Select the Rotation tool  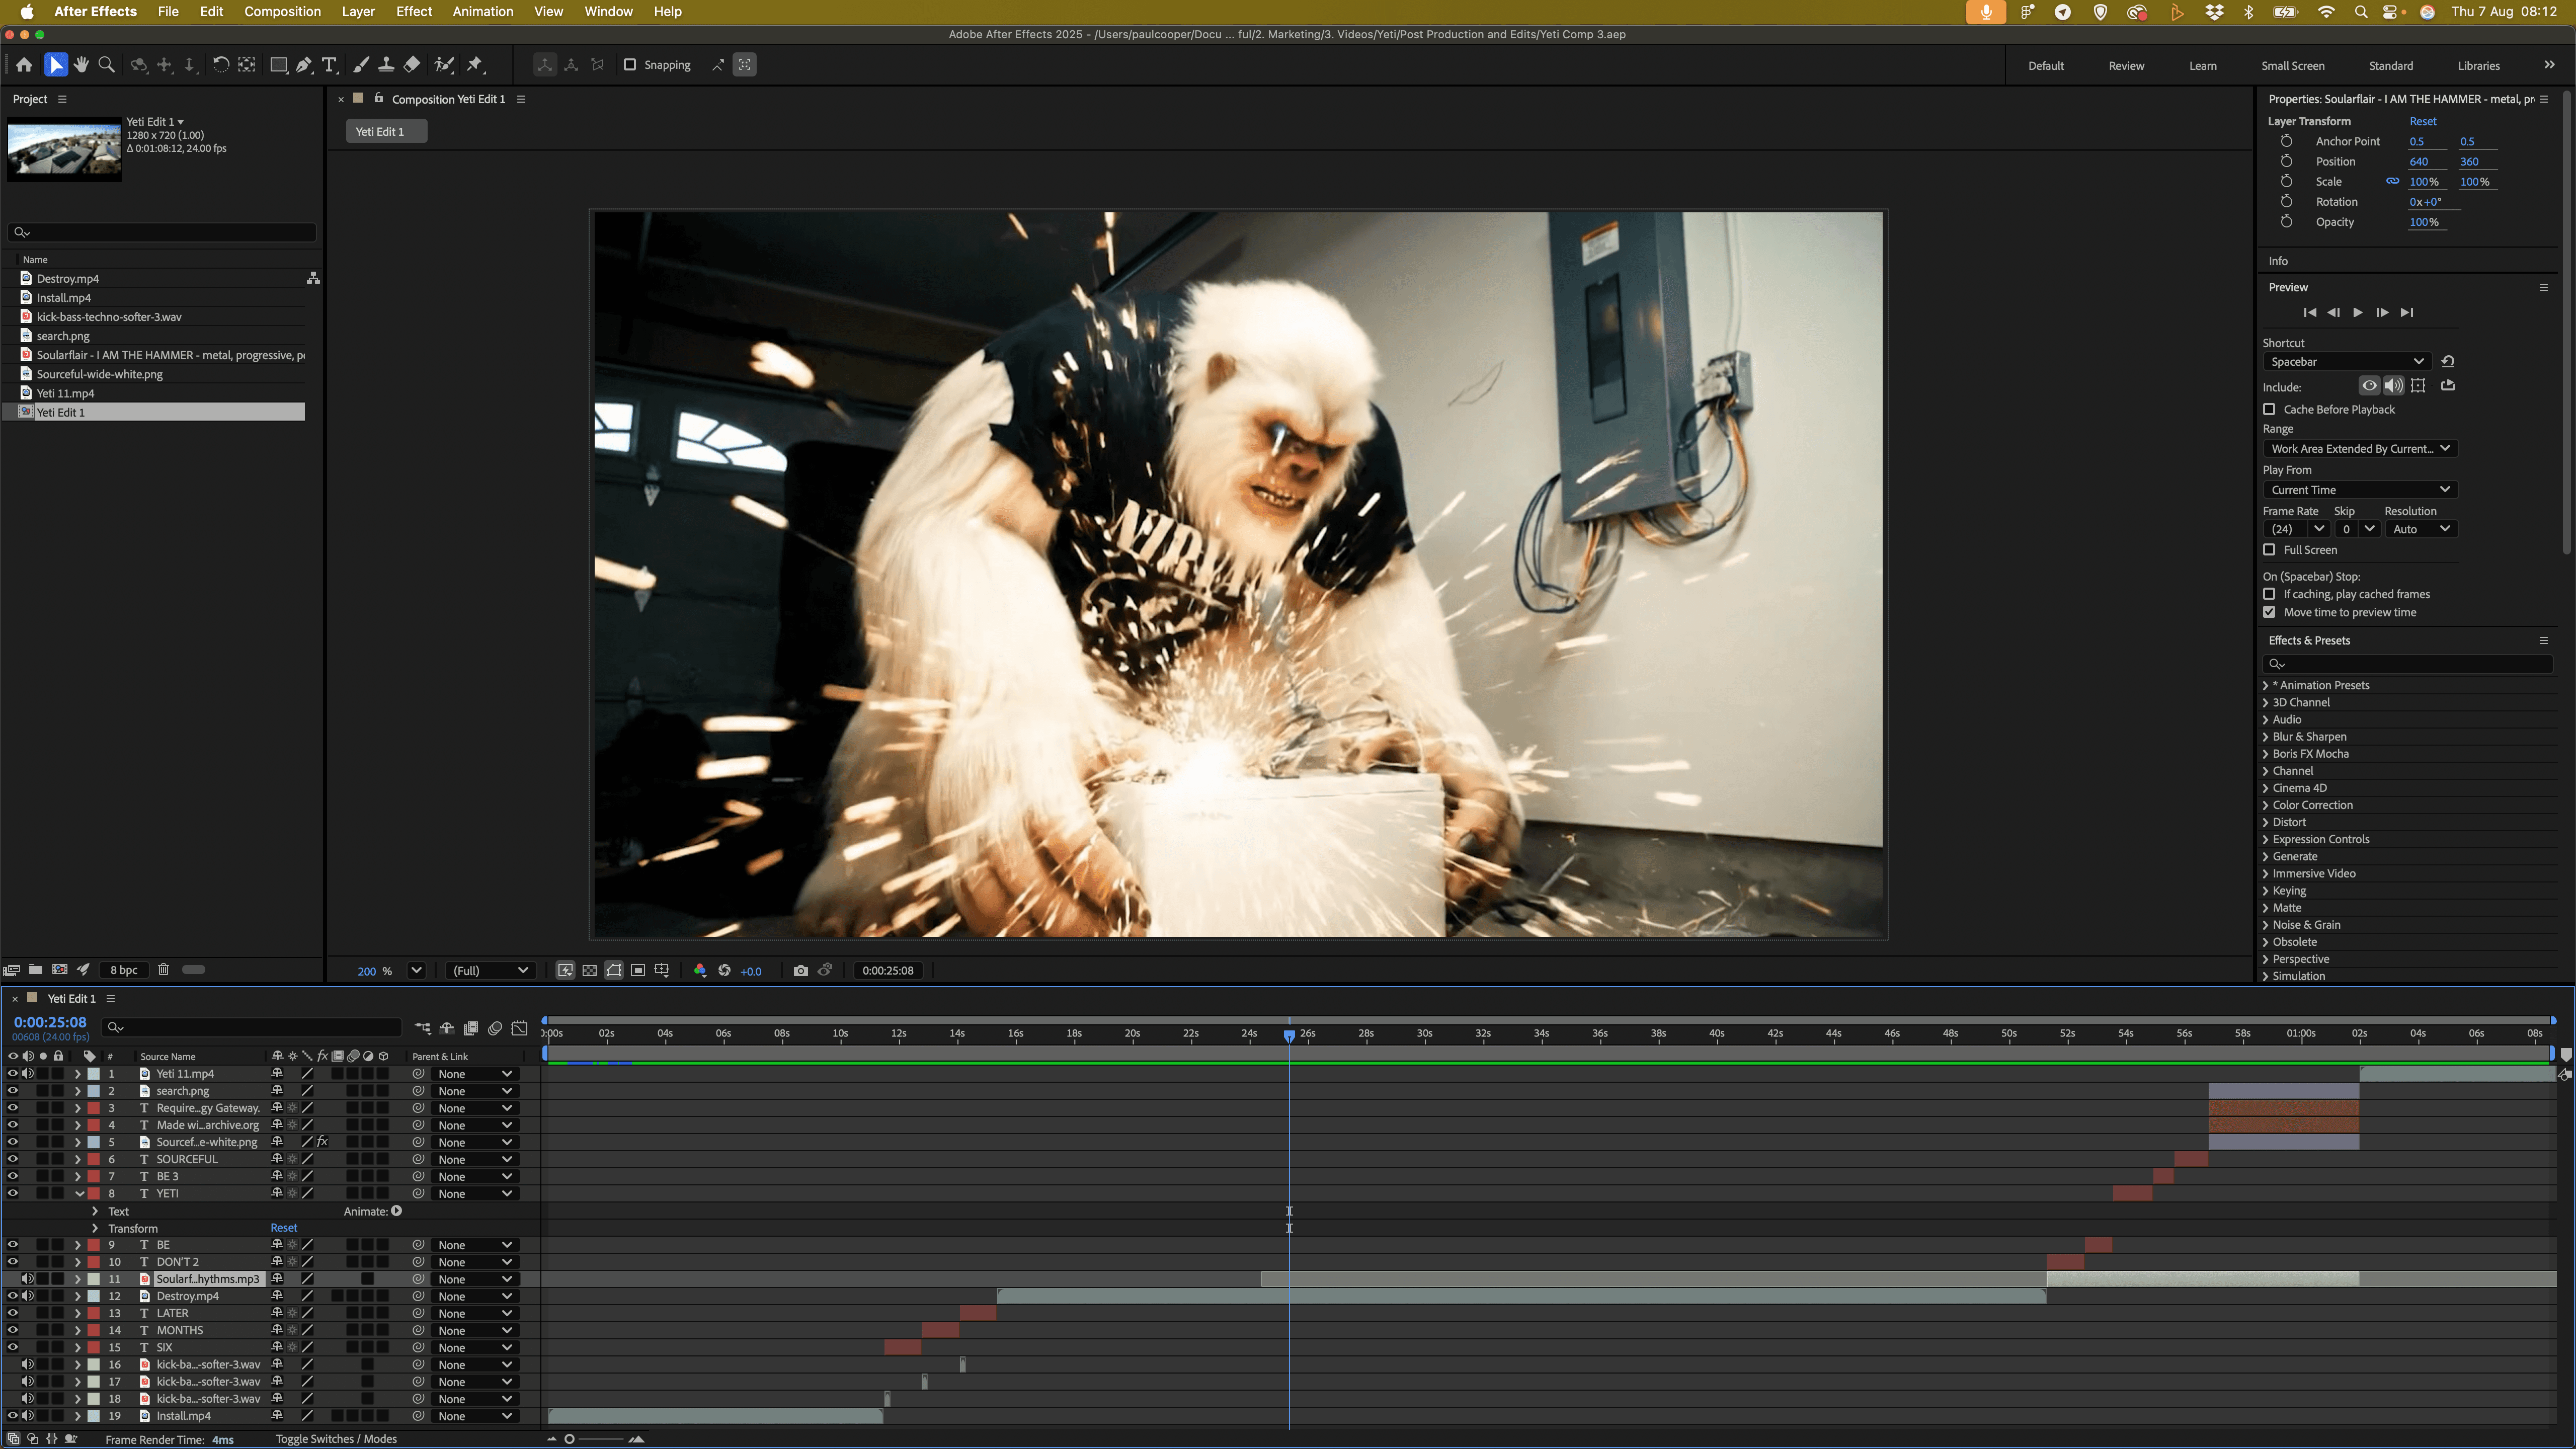coord(220,65)
